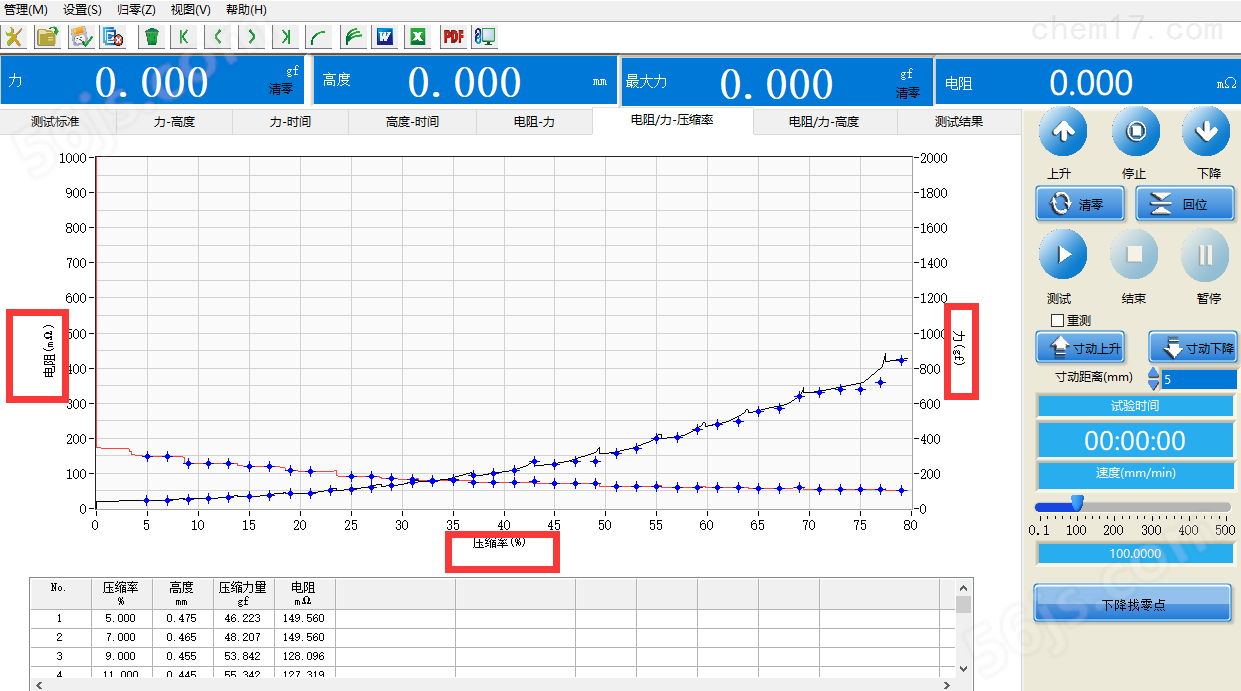1241x691 pixels.
Task: Click the monitor connection toolbar icon
Action: 485,37
